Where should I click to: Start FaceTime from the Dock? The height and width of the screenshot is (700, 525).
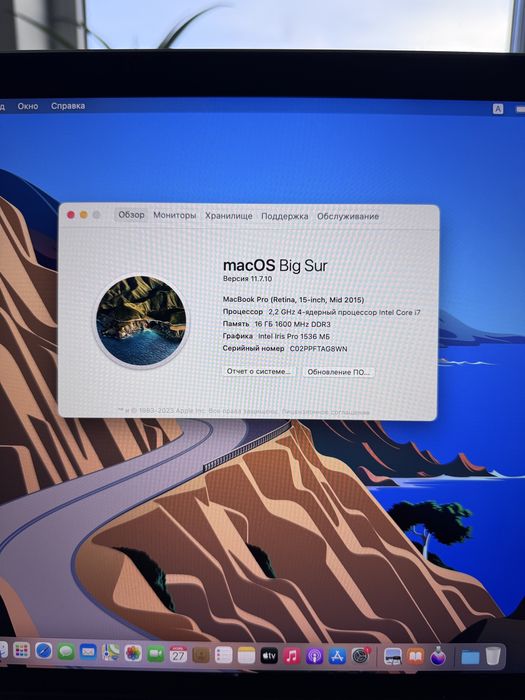156,654
